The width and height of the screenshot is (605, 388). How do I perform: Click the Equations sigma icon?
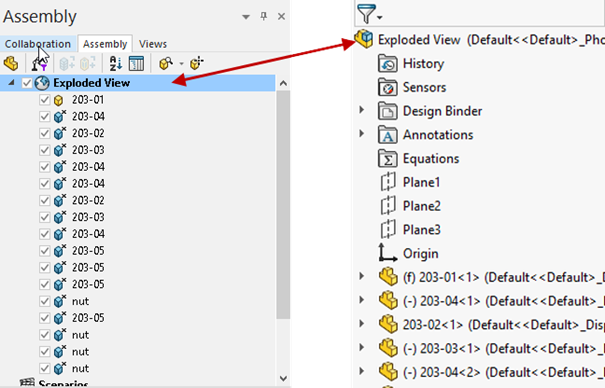point(387,159)
